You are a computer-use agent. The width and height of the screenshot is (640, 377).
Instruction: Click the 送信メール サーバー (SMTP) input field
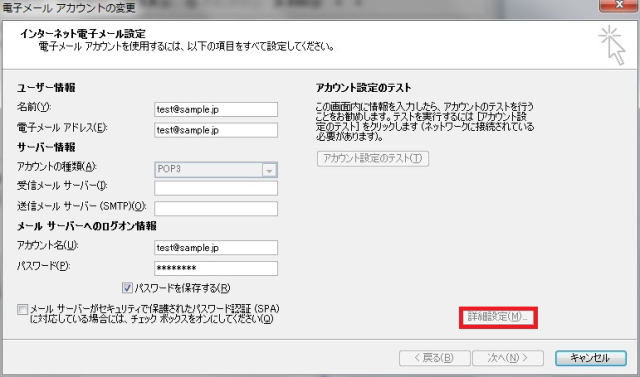point(216,208)
